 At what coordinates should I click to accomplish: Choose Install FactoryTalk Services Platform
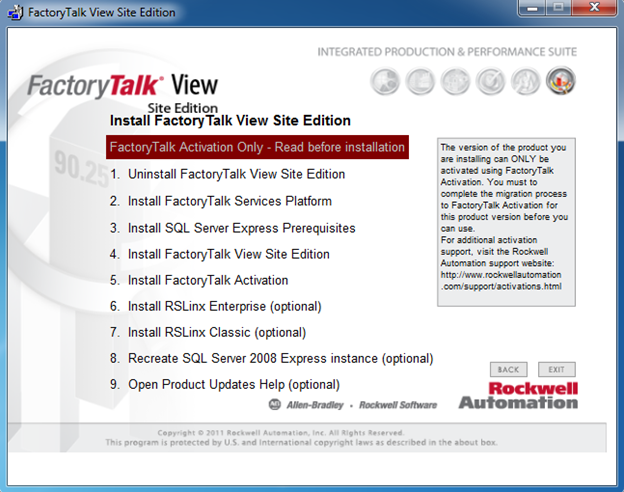point(221,201)
